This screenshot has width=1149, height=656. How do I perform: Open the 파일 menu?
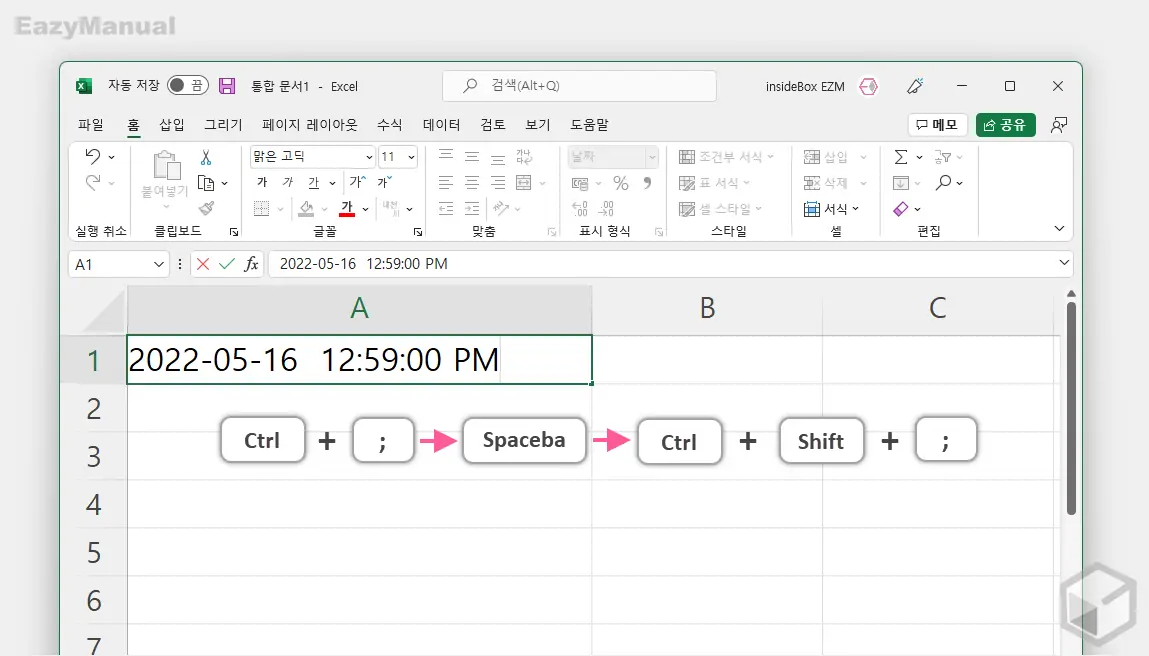(x=89, y=124)
